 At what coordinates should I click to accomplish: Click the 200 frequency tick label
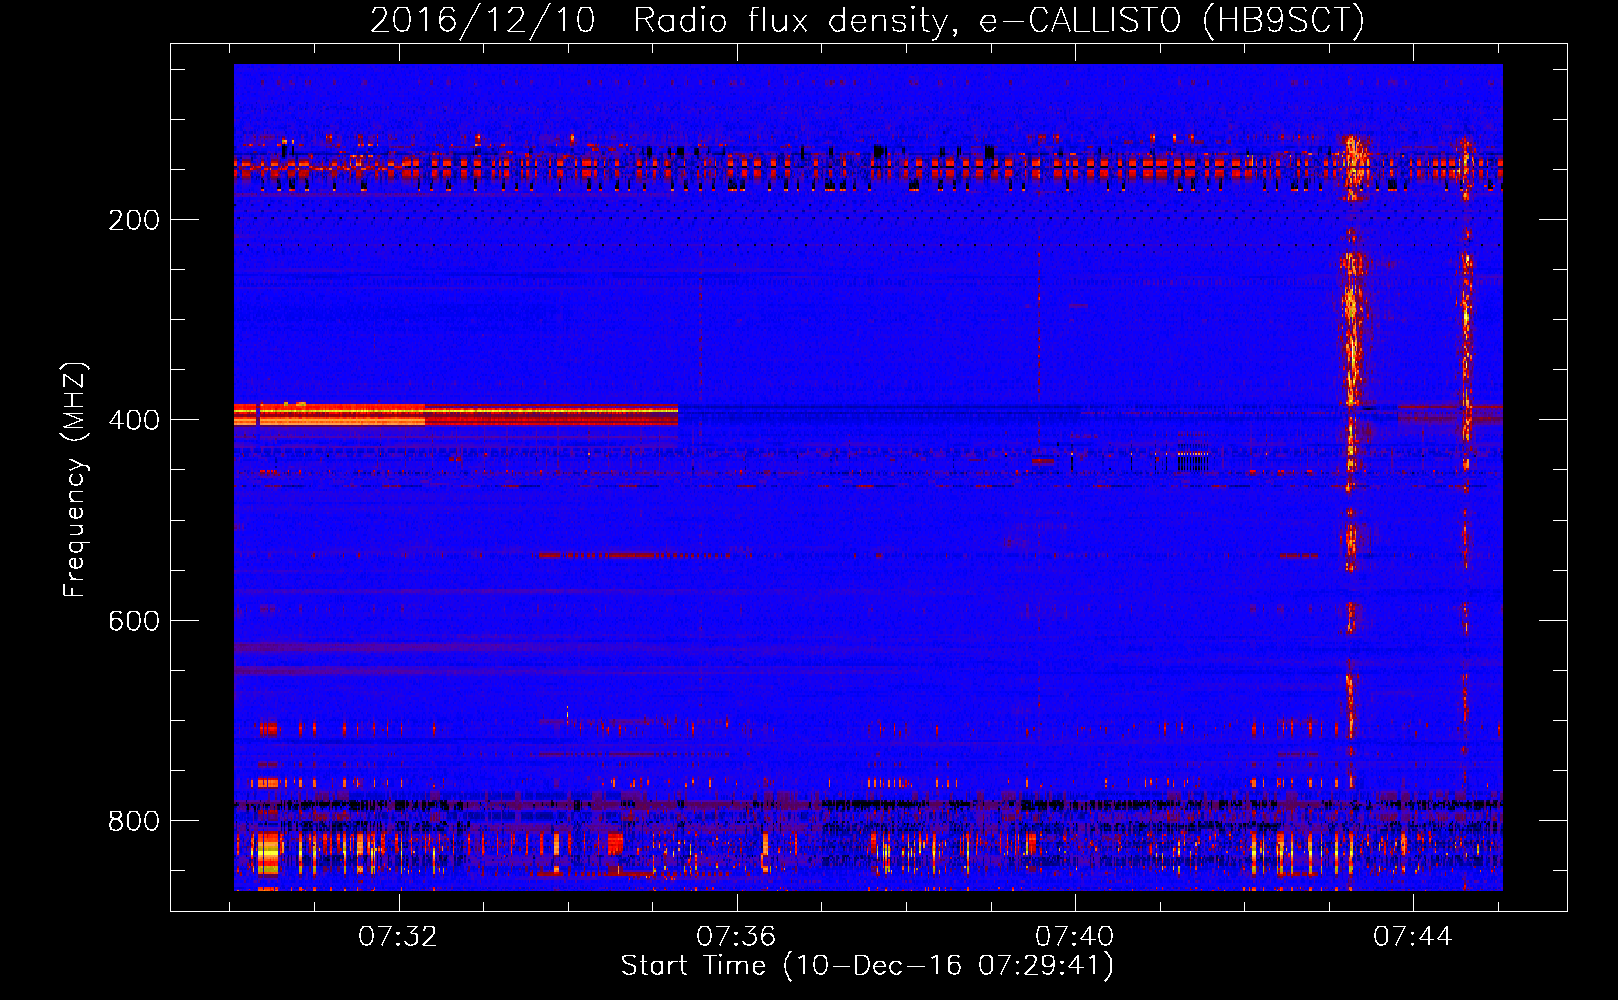click(x=134, y=220)
